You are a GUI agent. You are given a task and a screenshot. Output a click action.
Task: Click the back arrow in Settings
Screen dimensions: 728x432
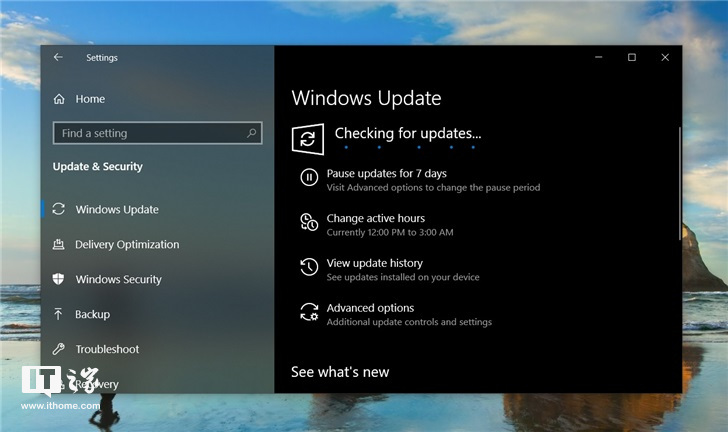58,57
